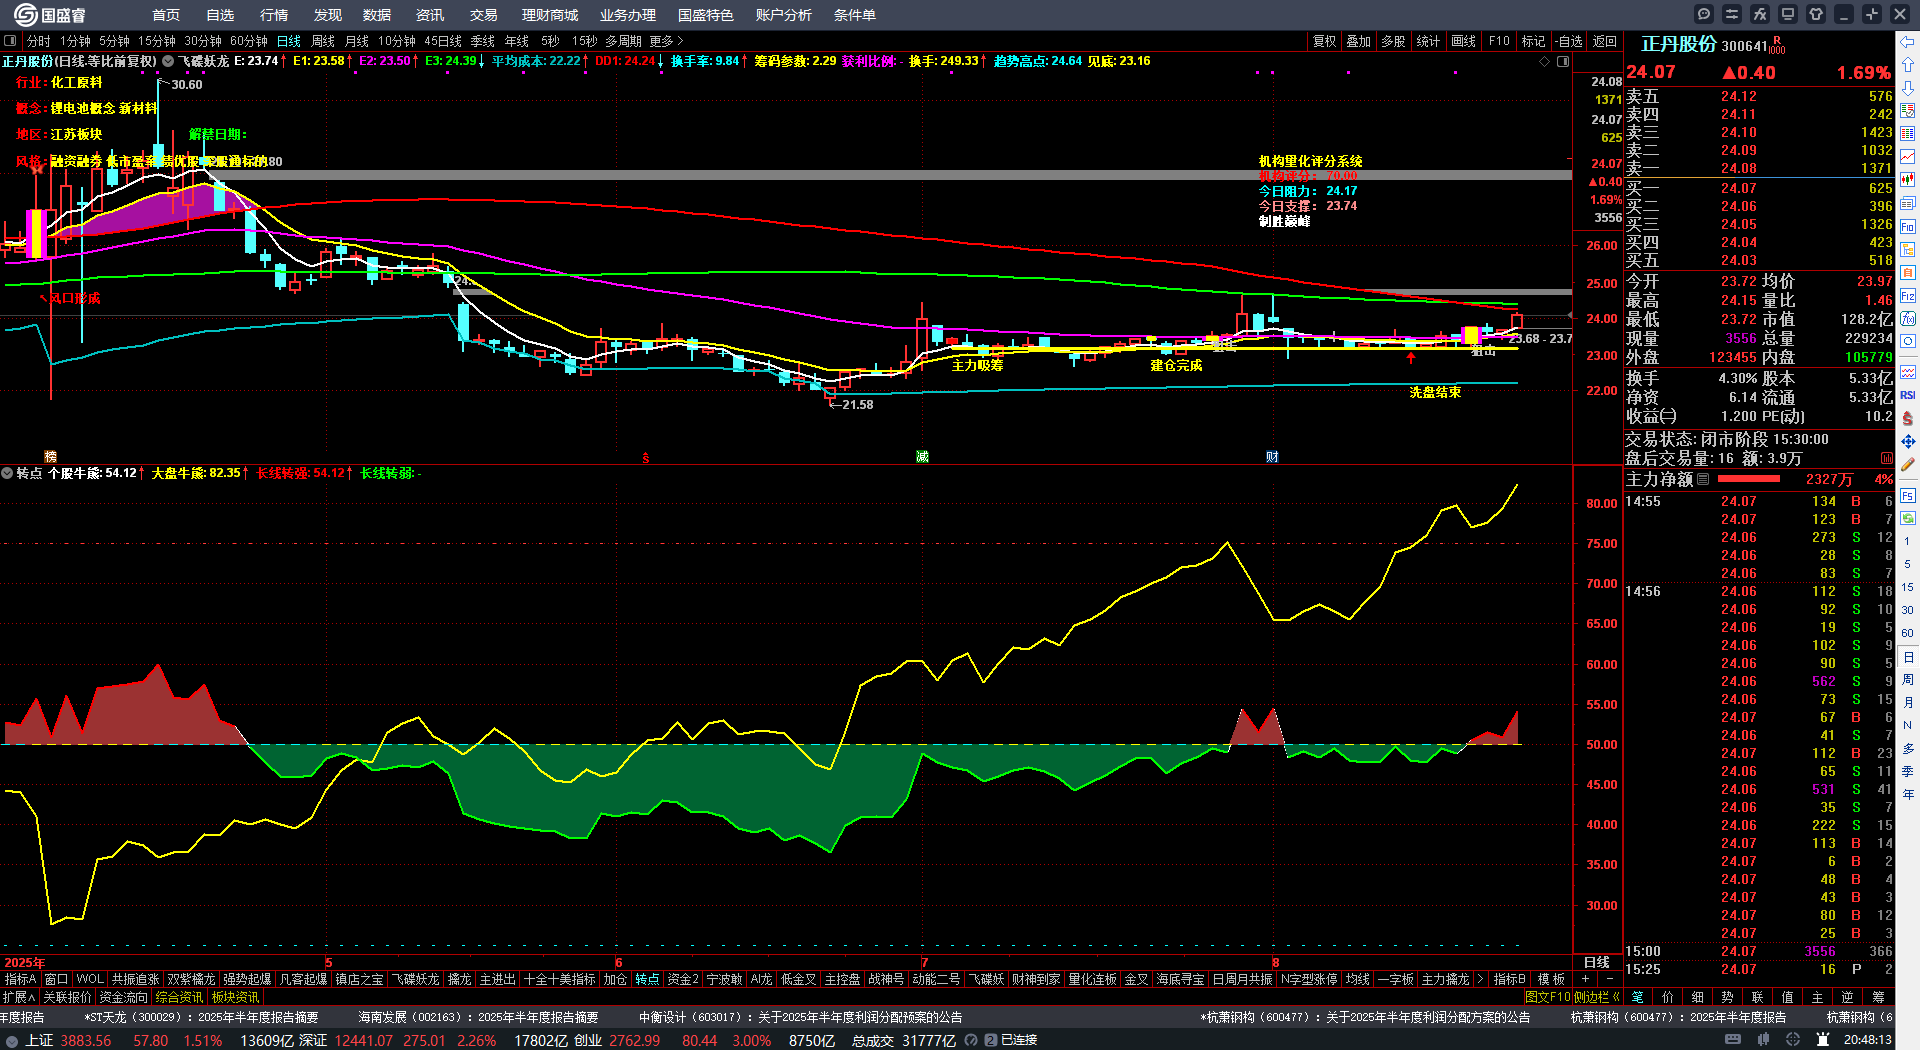
Task: Open the settings sliders icon in title bar
Action: (1732, 14)
